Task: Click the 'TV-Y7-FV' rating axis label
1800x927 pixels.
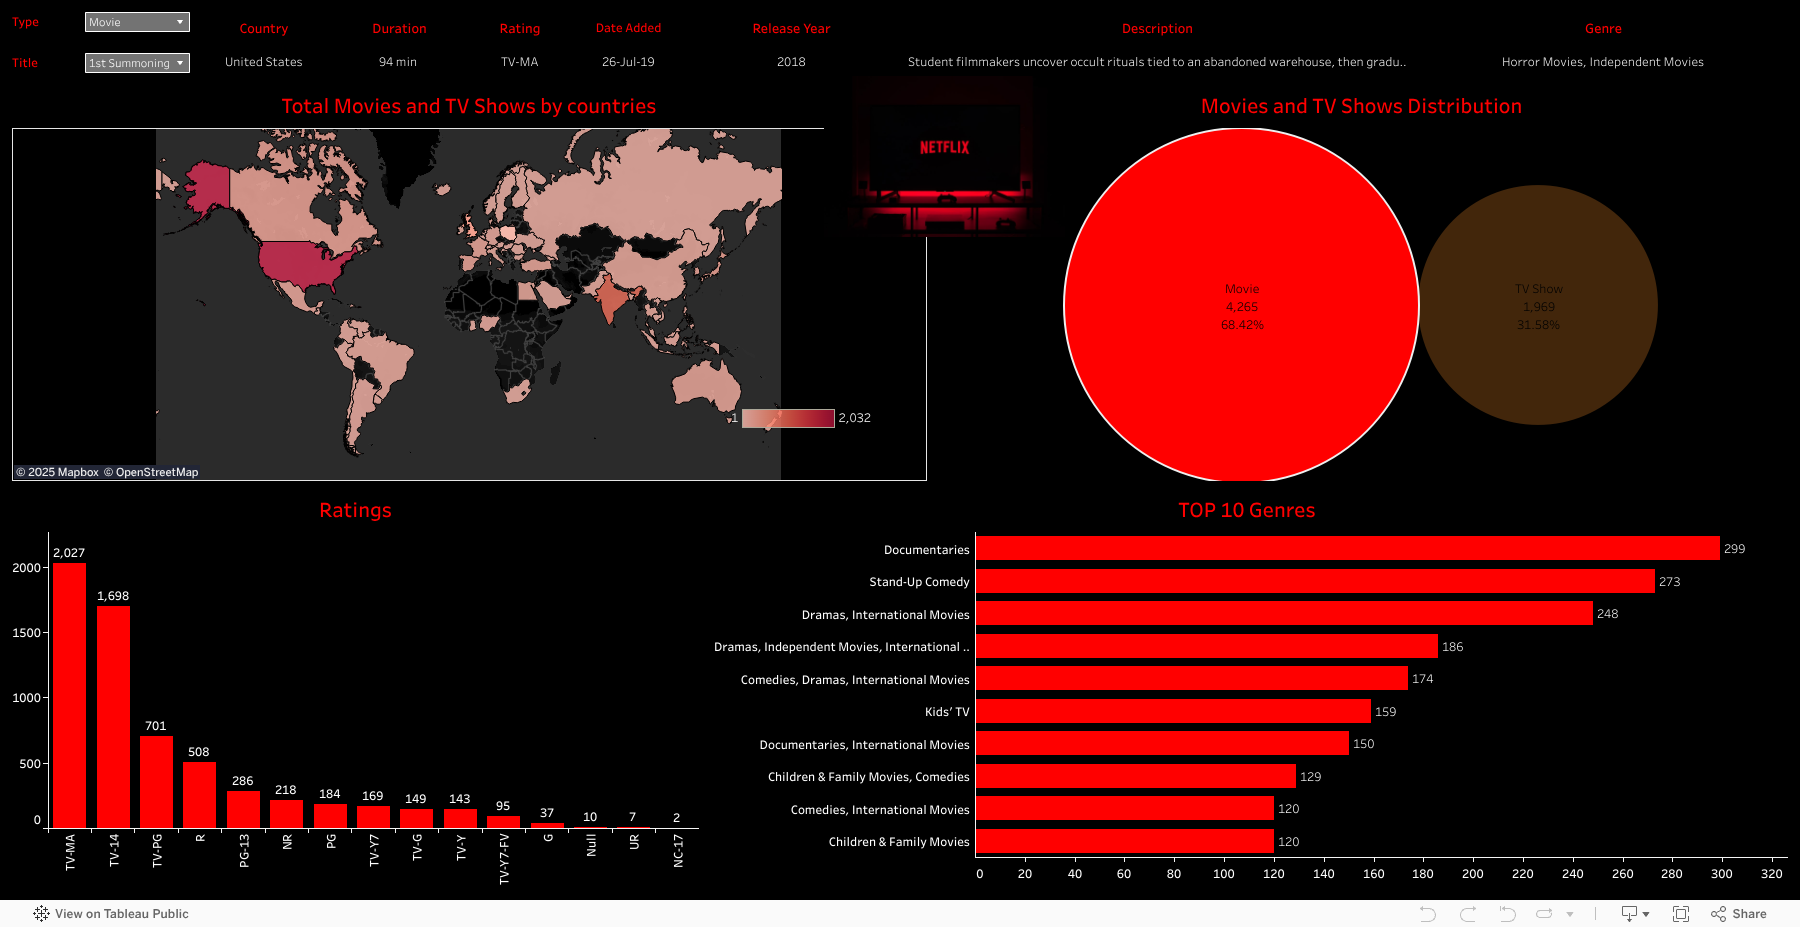Action: click(504, 859)
